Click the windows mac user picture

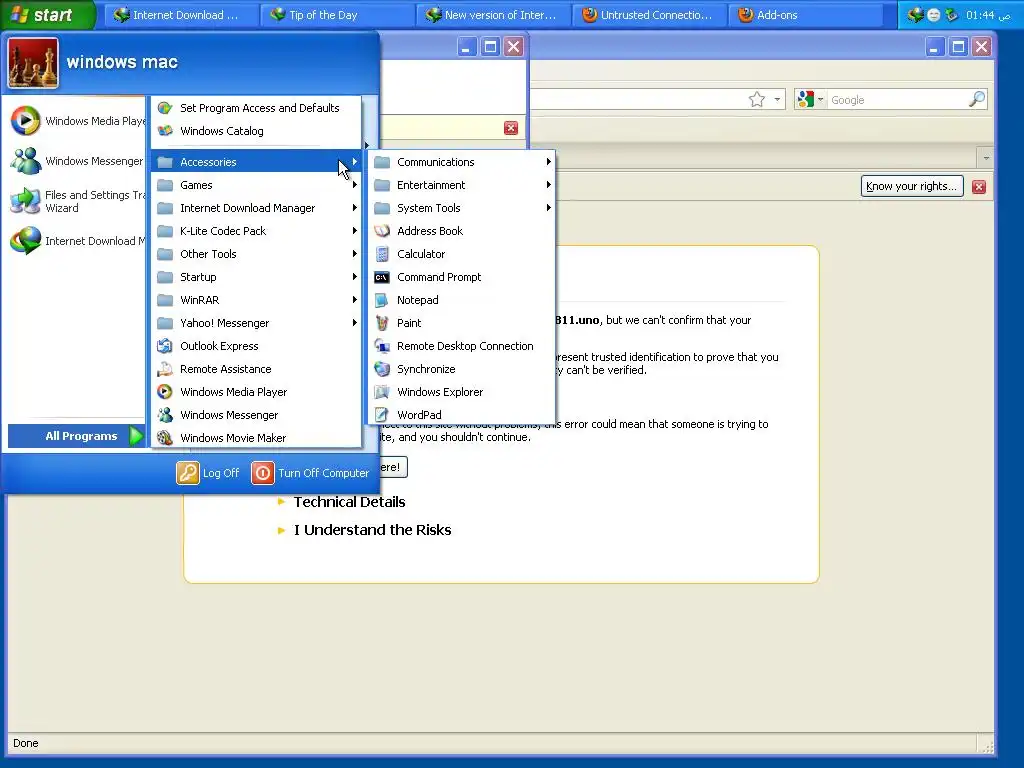click(33, 63)
